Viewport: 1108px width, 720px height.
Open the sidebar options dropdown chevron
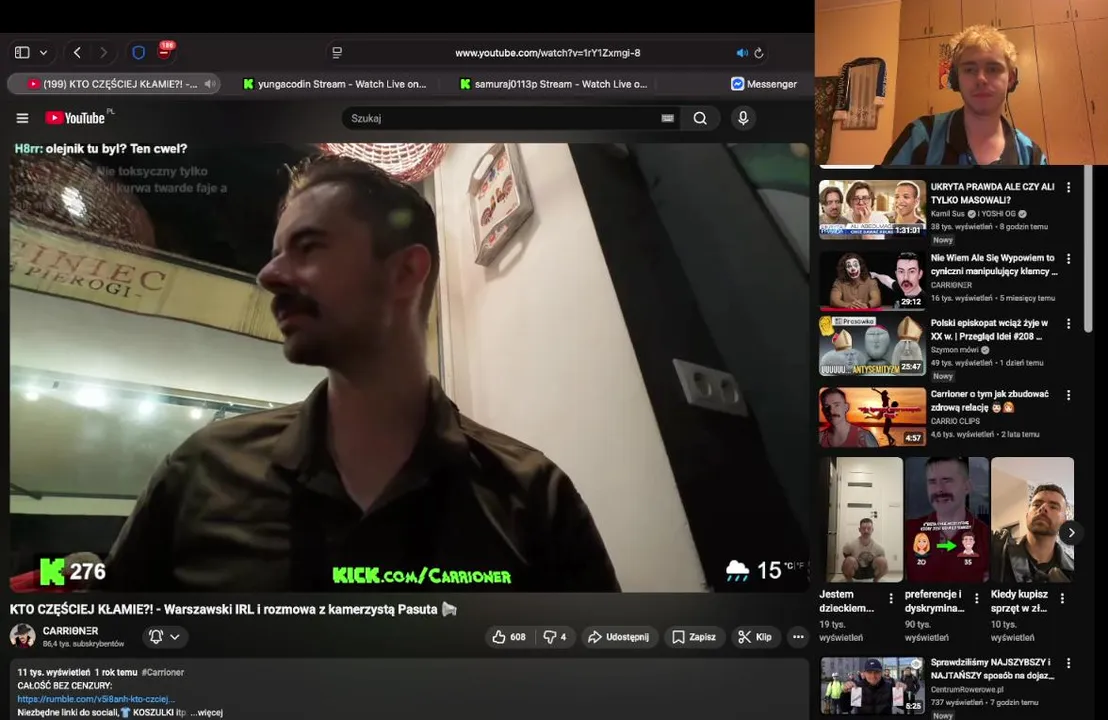[x=44, y=53]
